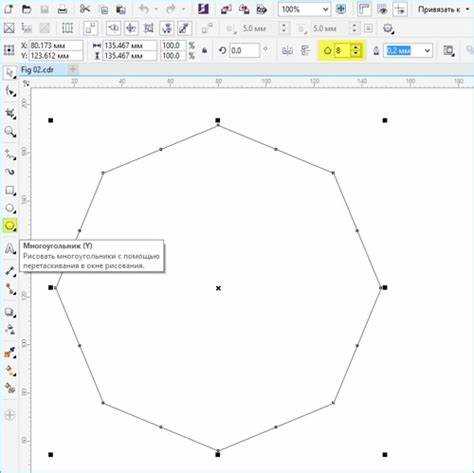Select the Zoom magnifier tool
Image resolution: width=474 pixels, height=473 pixels.
coord(10,132)
